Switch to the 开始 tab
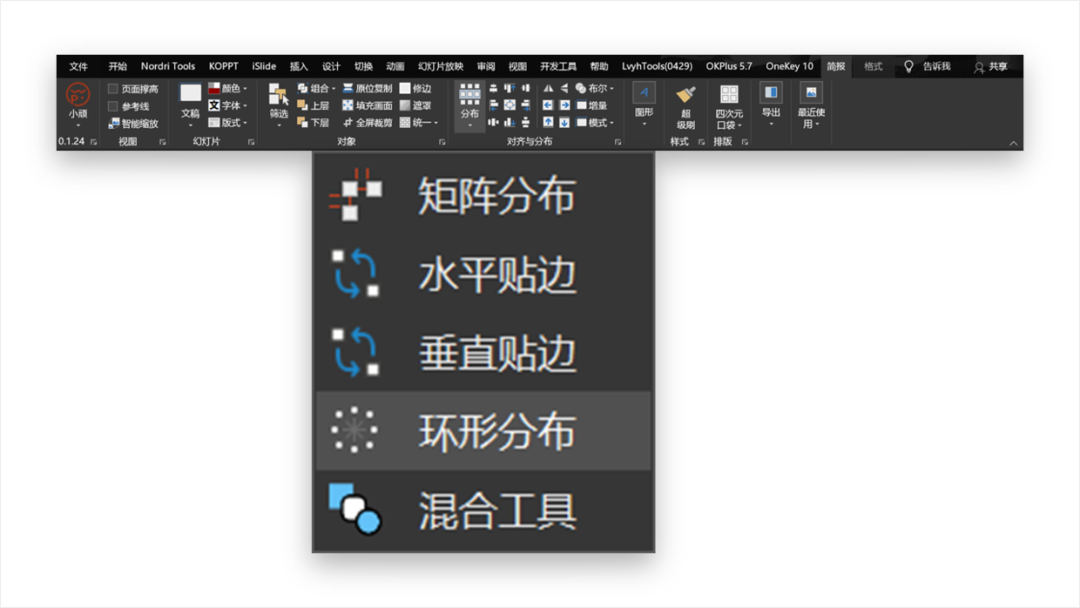This screenshot has width=1080, height=608. pyautogui.click(x=117, y=66)
